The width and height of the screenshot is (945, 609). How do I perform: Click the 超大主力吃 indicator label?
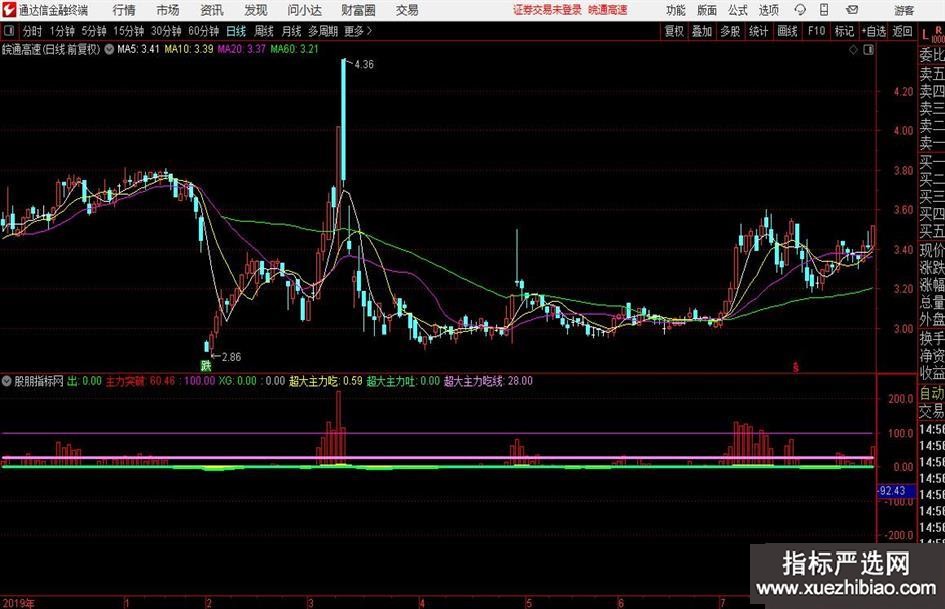click(x=315, y=381)
